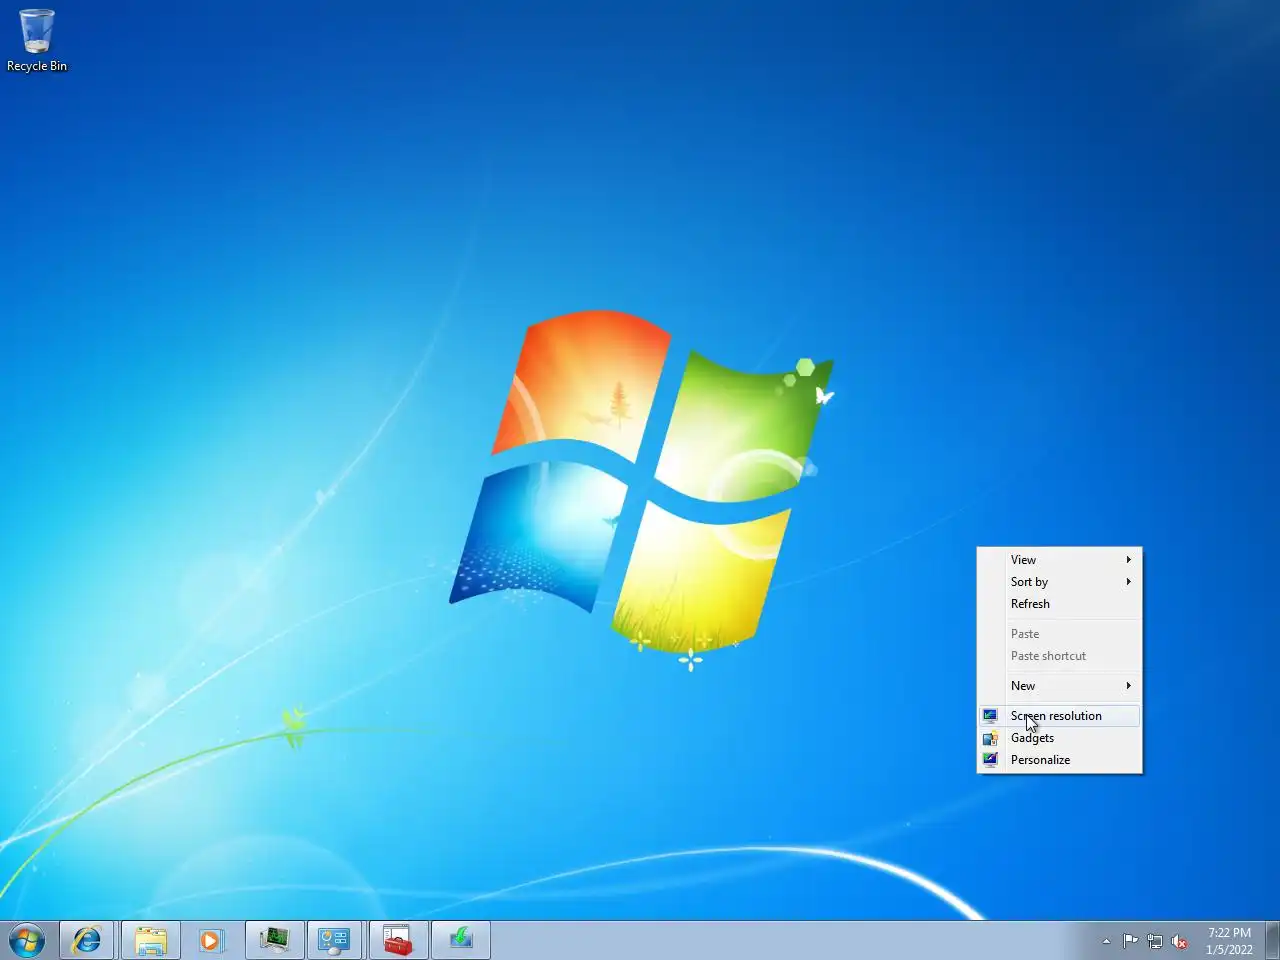Choose Screen resolution in context menu
The width and height of the screenshot is (1280, 960).
pos(1059,716)
